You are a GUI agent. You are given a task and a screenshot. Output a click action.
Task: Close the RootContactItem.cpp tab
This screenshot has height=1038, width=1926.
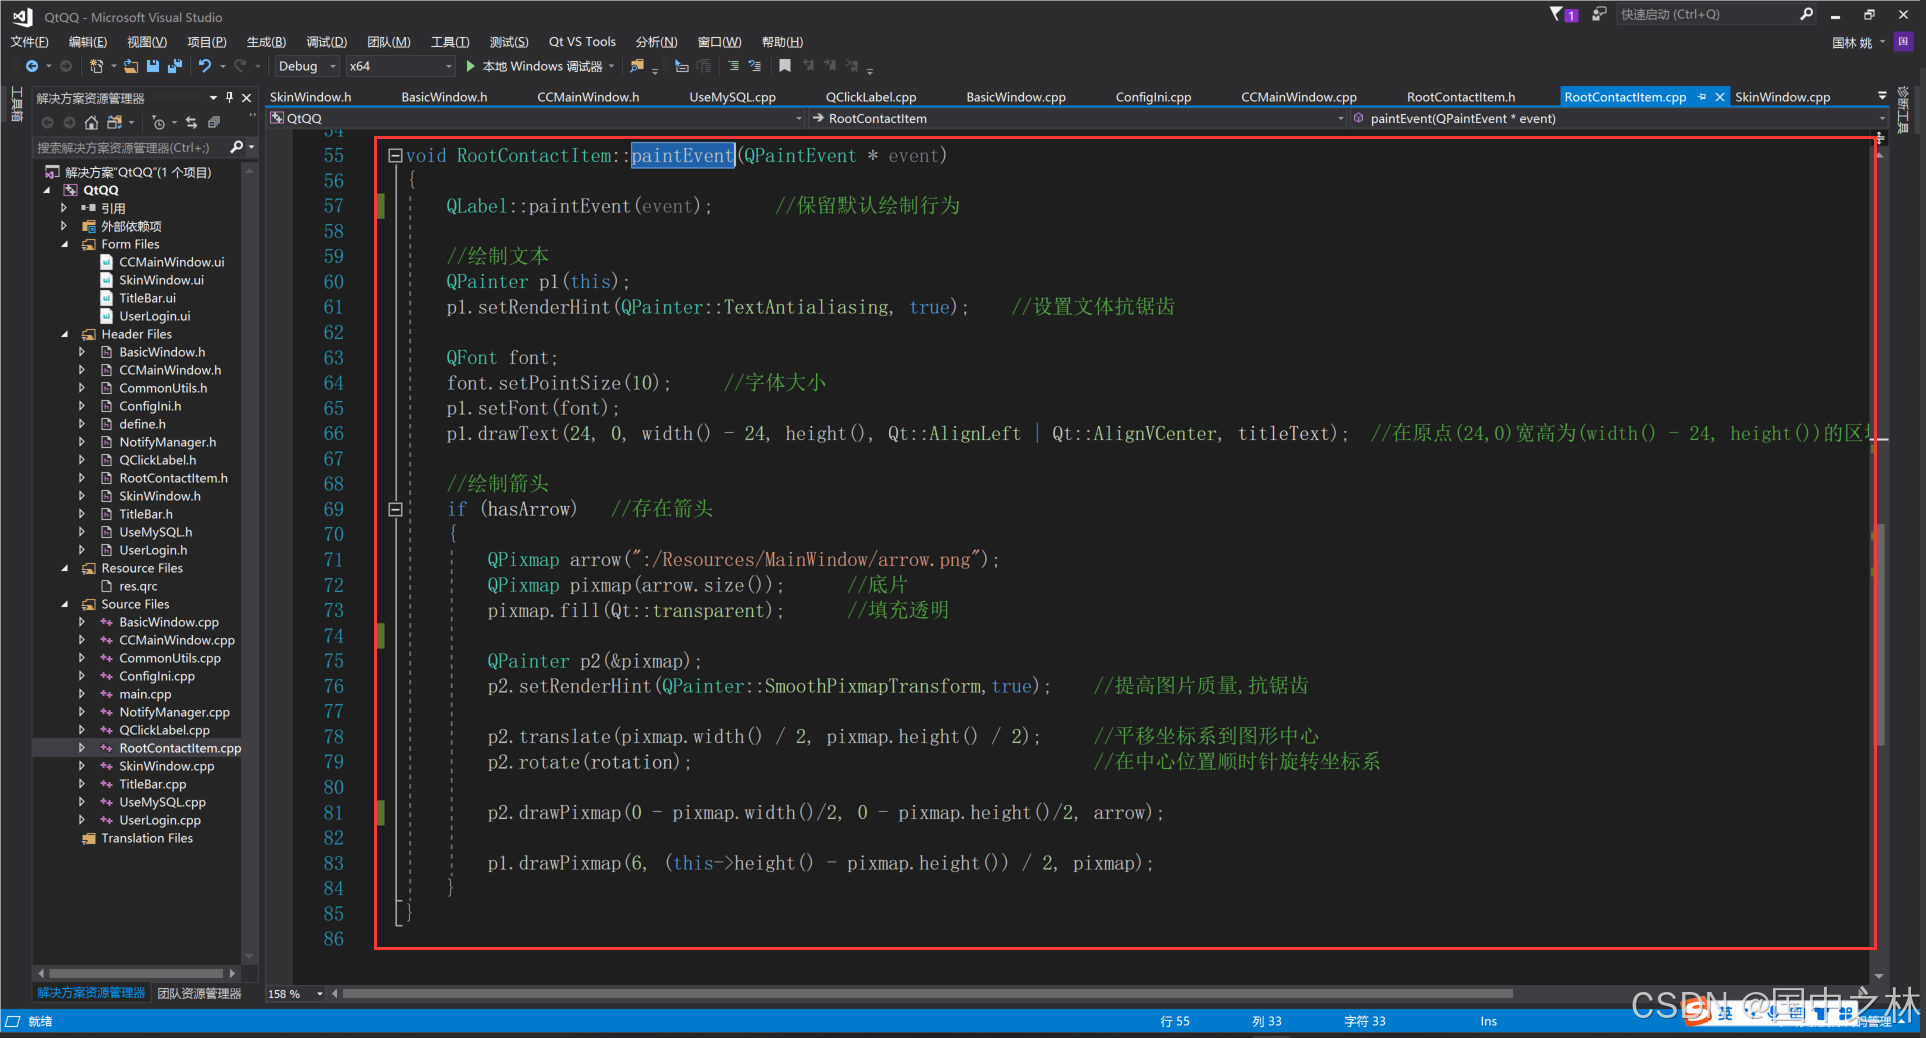tap(1719, 97)
